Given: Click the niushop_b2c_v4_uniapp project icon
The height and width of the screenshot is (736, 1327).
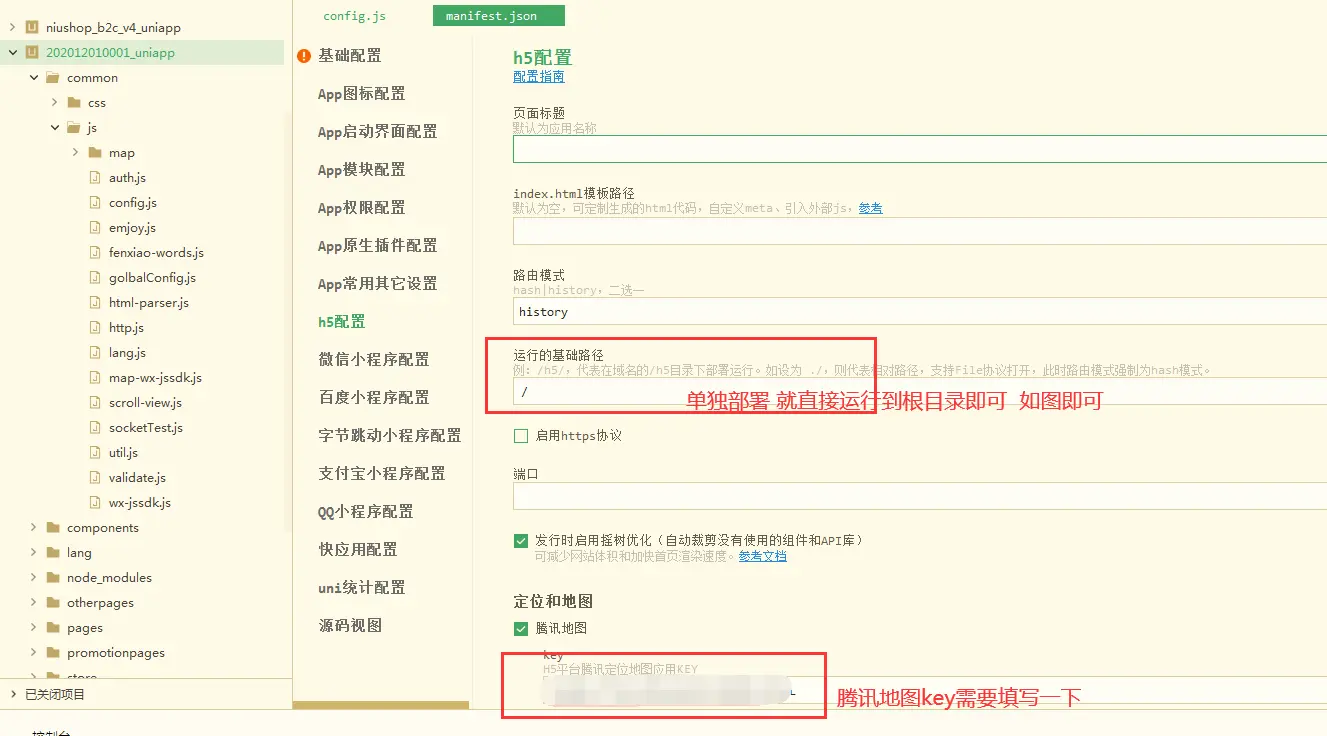Looking at the screenshot, I should [x=32, y=28].
